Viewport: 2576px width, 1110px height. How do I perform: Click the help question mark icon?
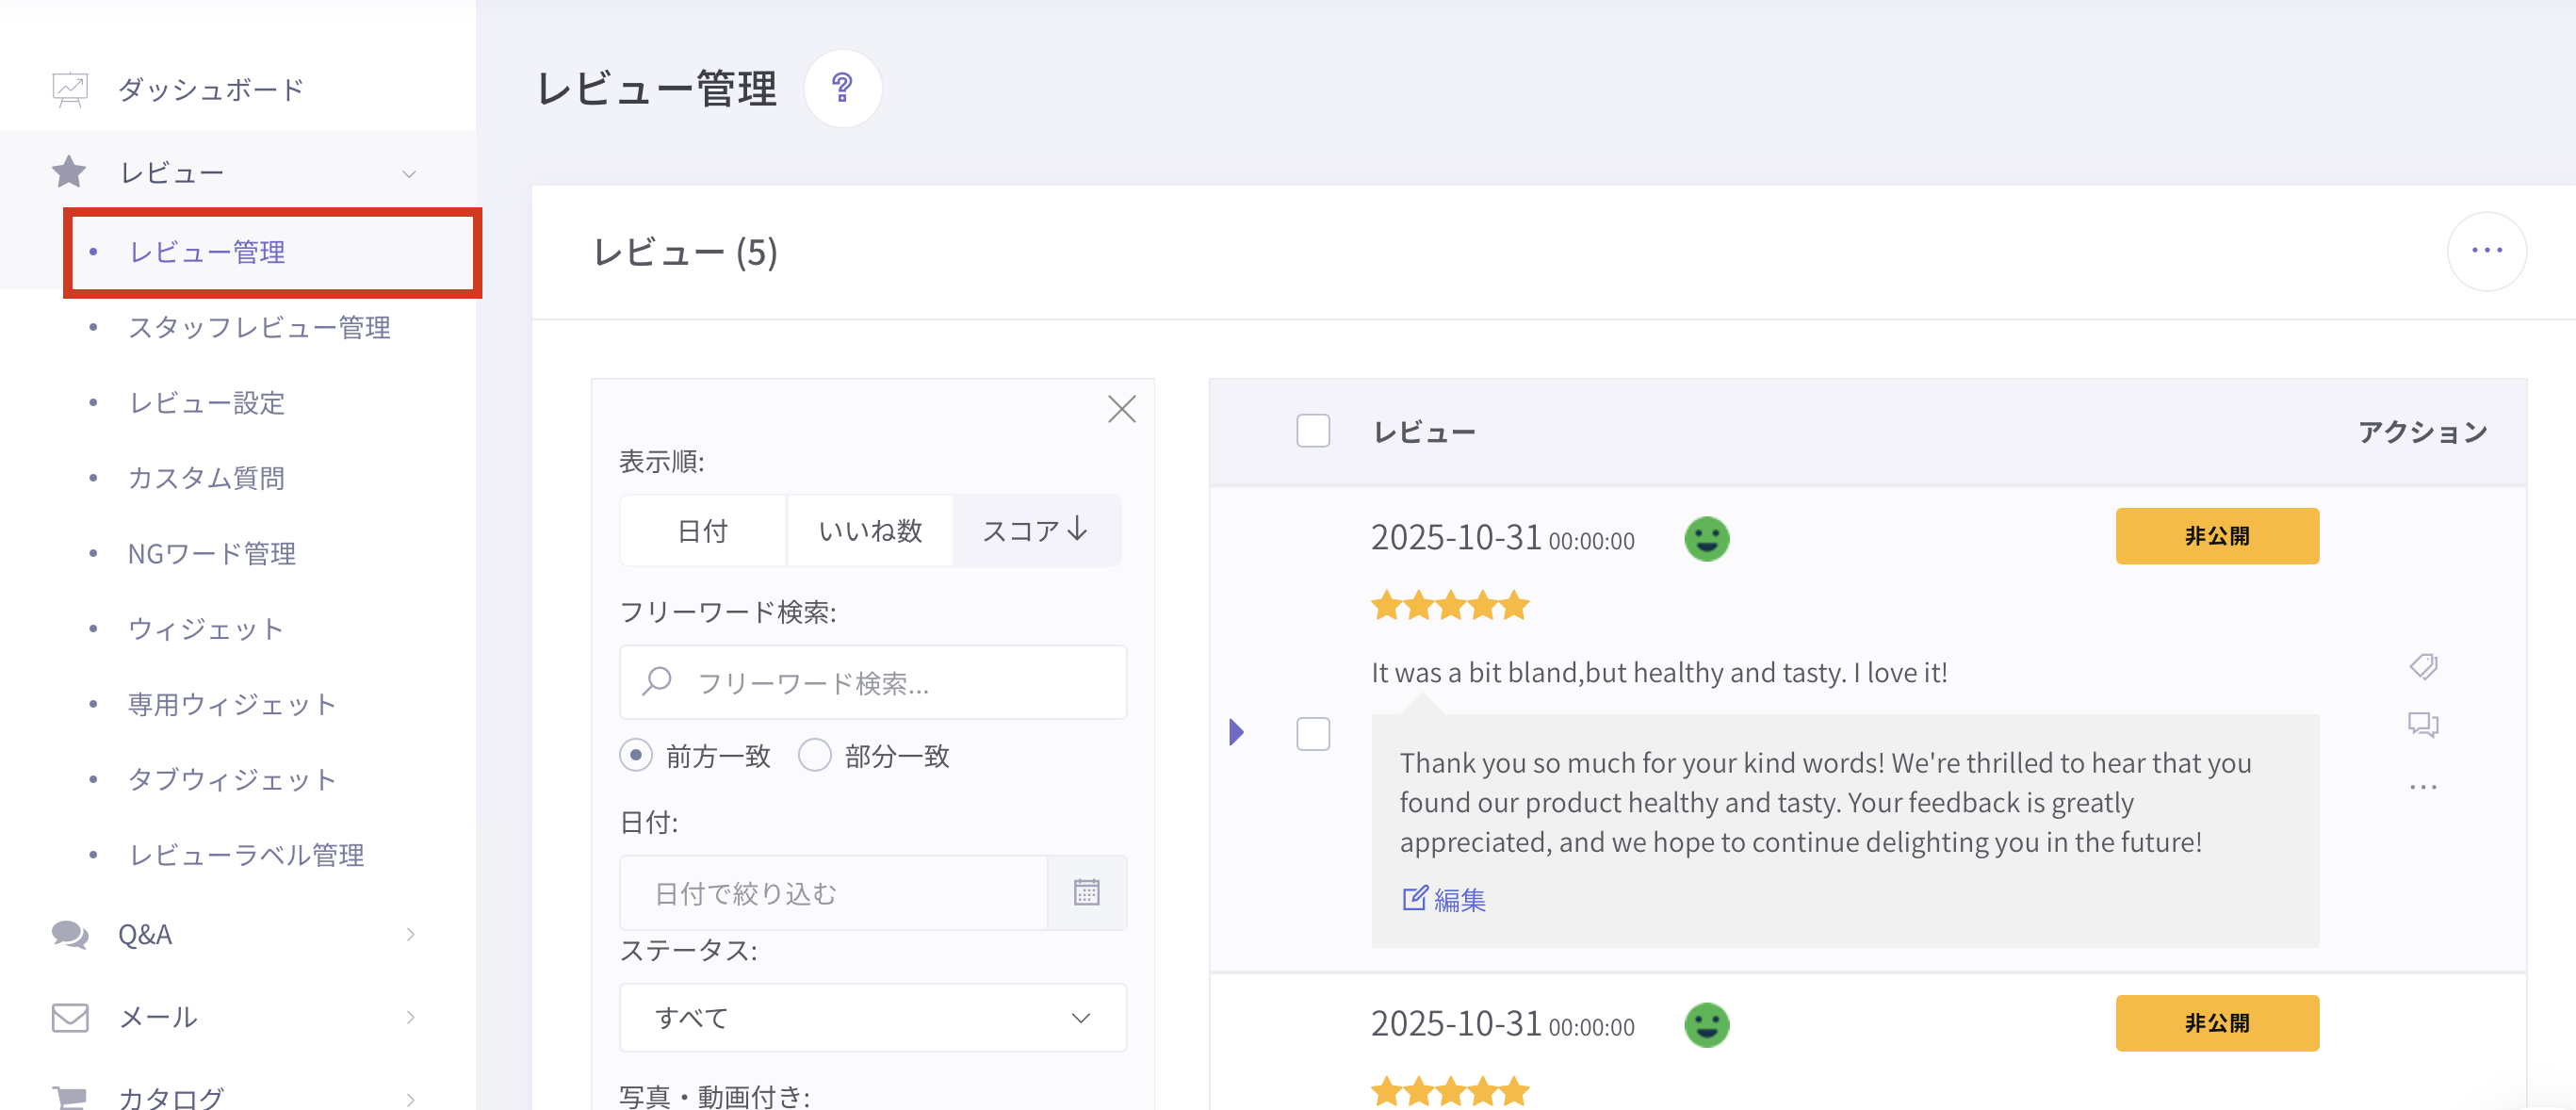click(x=842, y=88)
